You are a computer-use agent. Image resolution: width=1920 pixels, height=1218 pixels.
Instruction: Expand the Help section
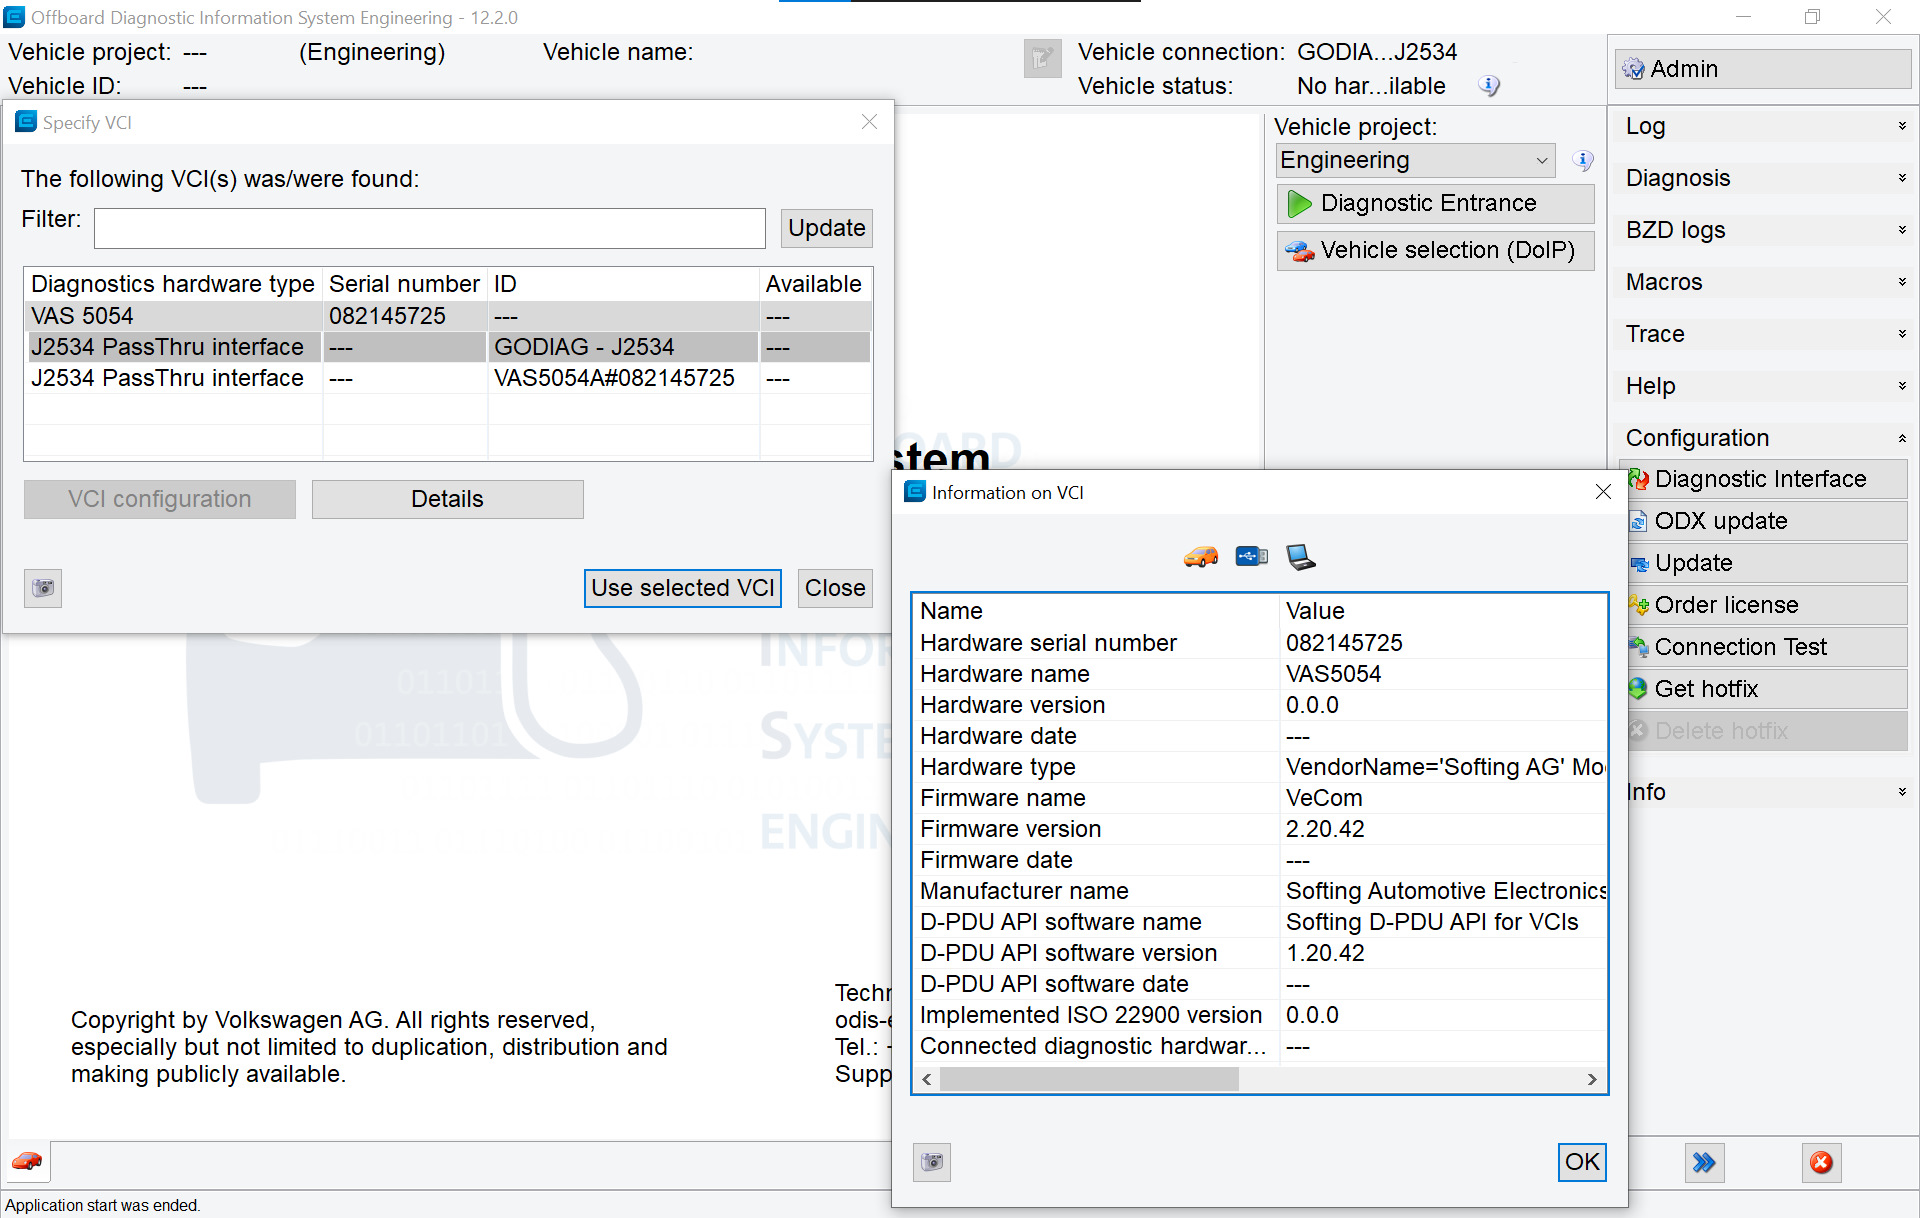point(1765,386)
